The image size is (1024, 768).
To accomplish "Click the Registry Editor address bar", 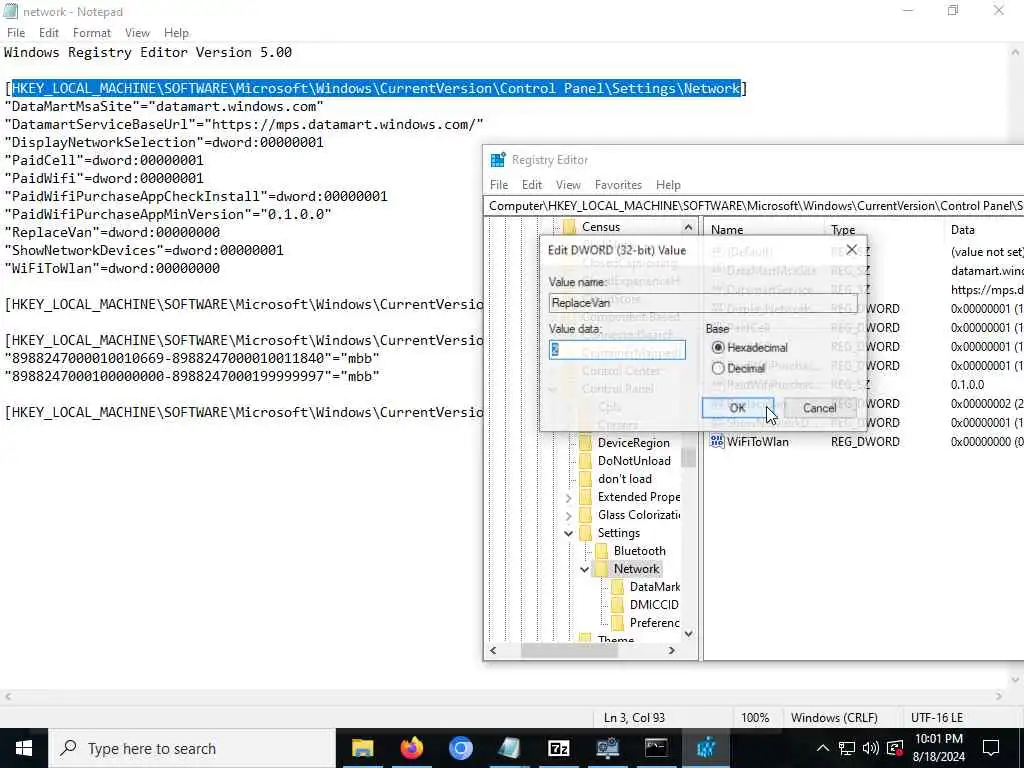I will (754, 206).
